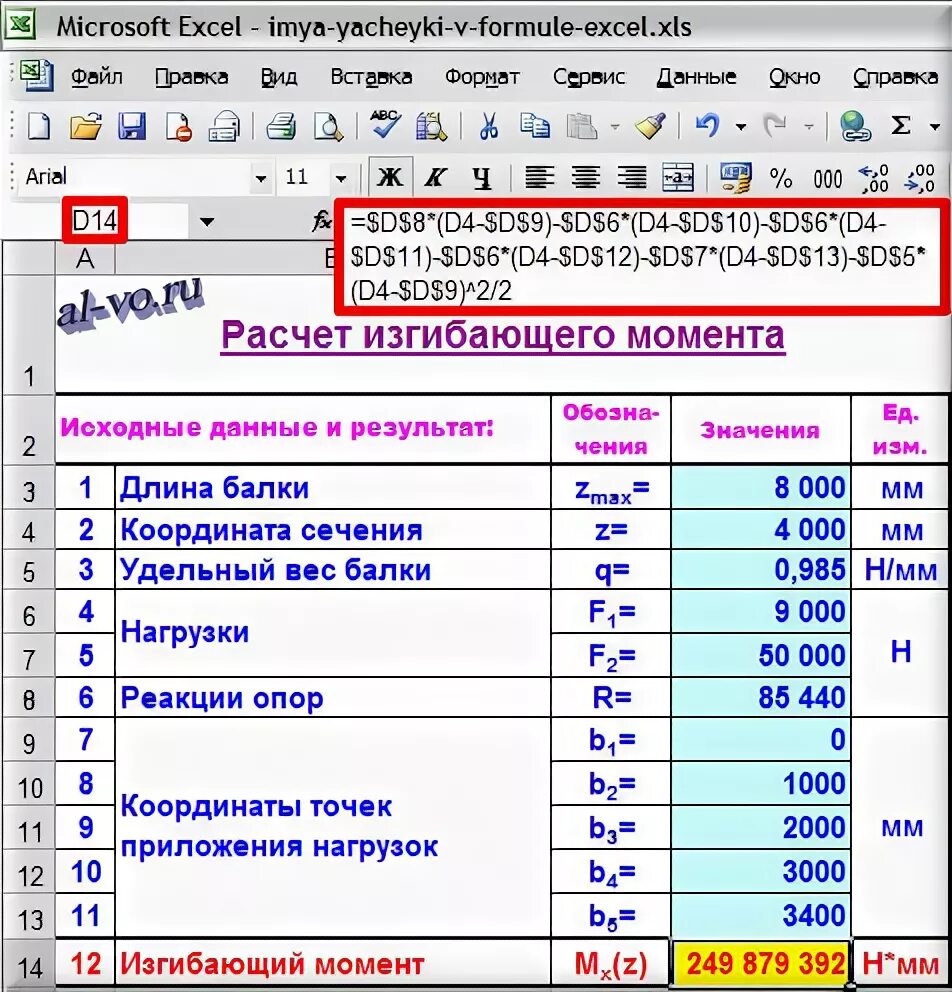
Task: Click the 'Расчет изгибающего момента' title
Action: (x=503, y=335)
